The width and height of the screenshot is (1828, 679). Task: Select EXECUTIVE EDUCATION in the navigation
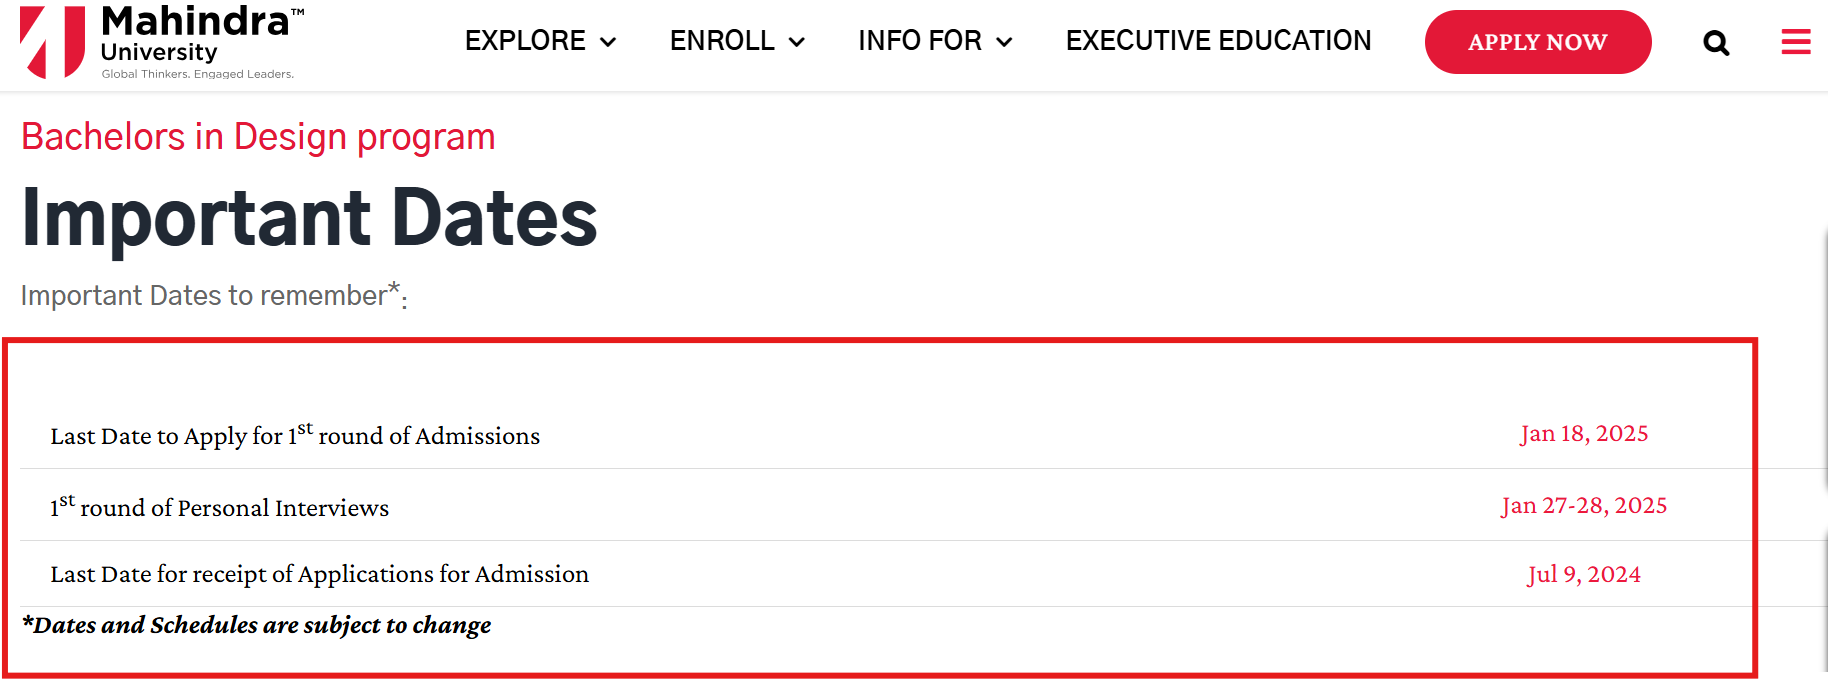[x=1217, y=41]
